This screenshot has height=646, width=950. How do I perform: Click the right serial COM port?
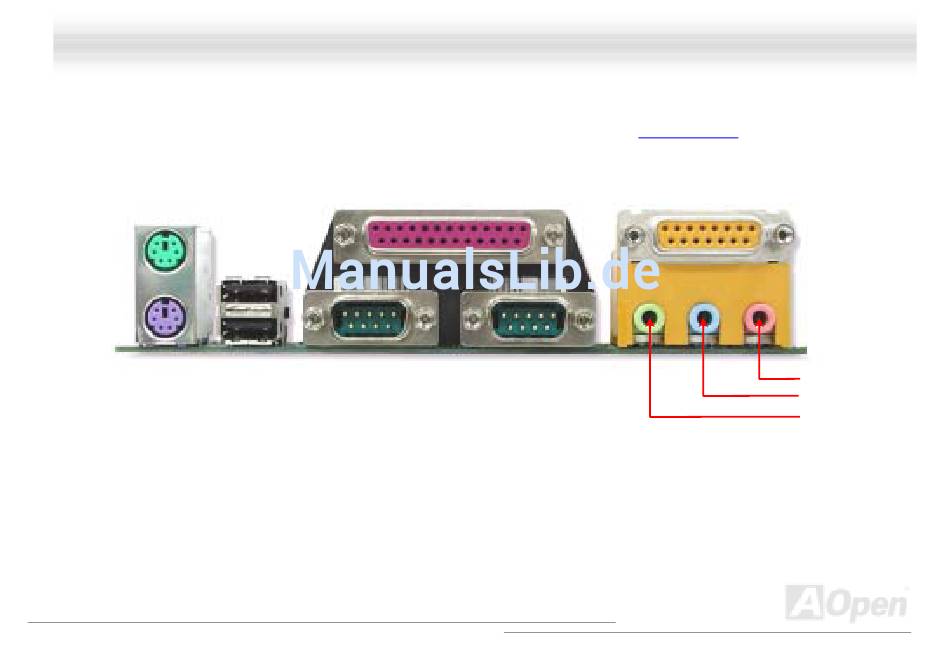tap(528, 319)
